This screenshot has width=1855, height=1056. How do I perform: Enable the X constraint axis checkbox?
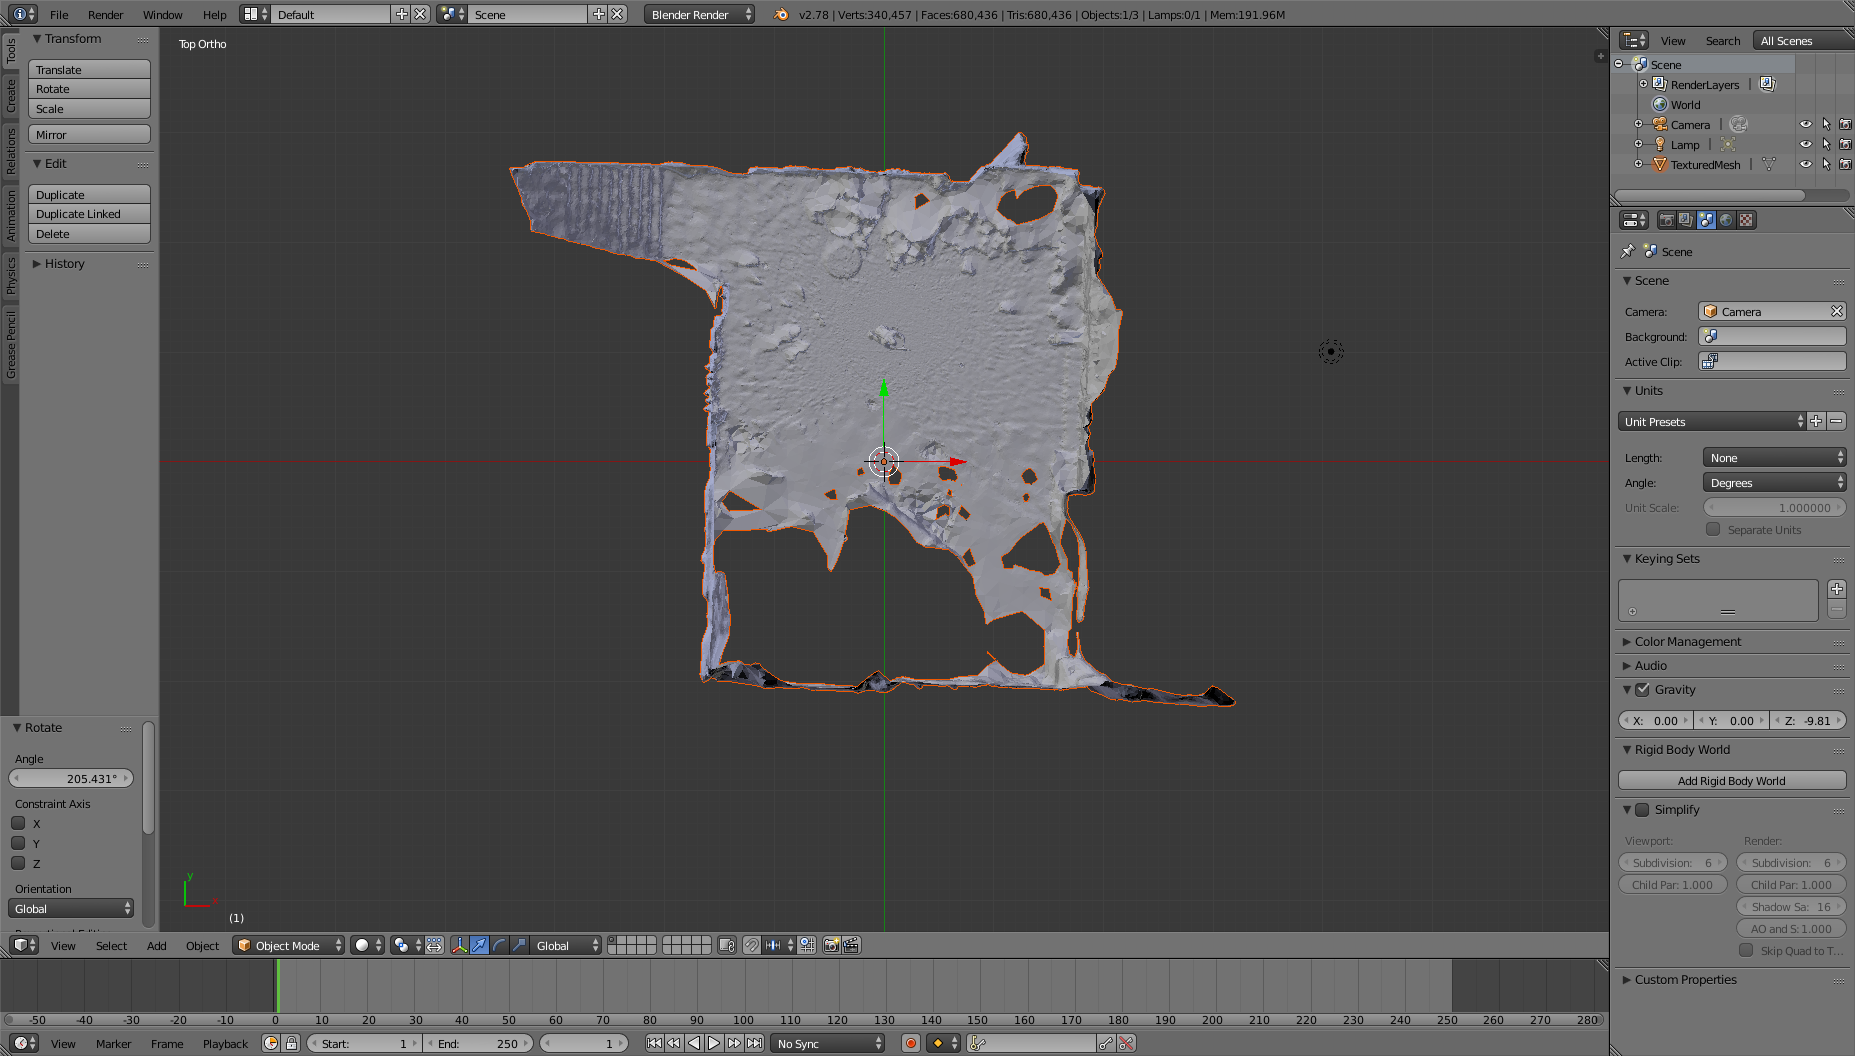18,823
